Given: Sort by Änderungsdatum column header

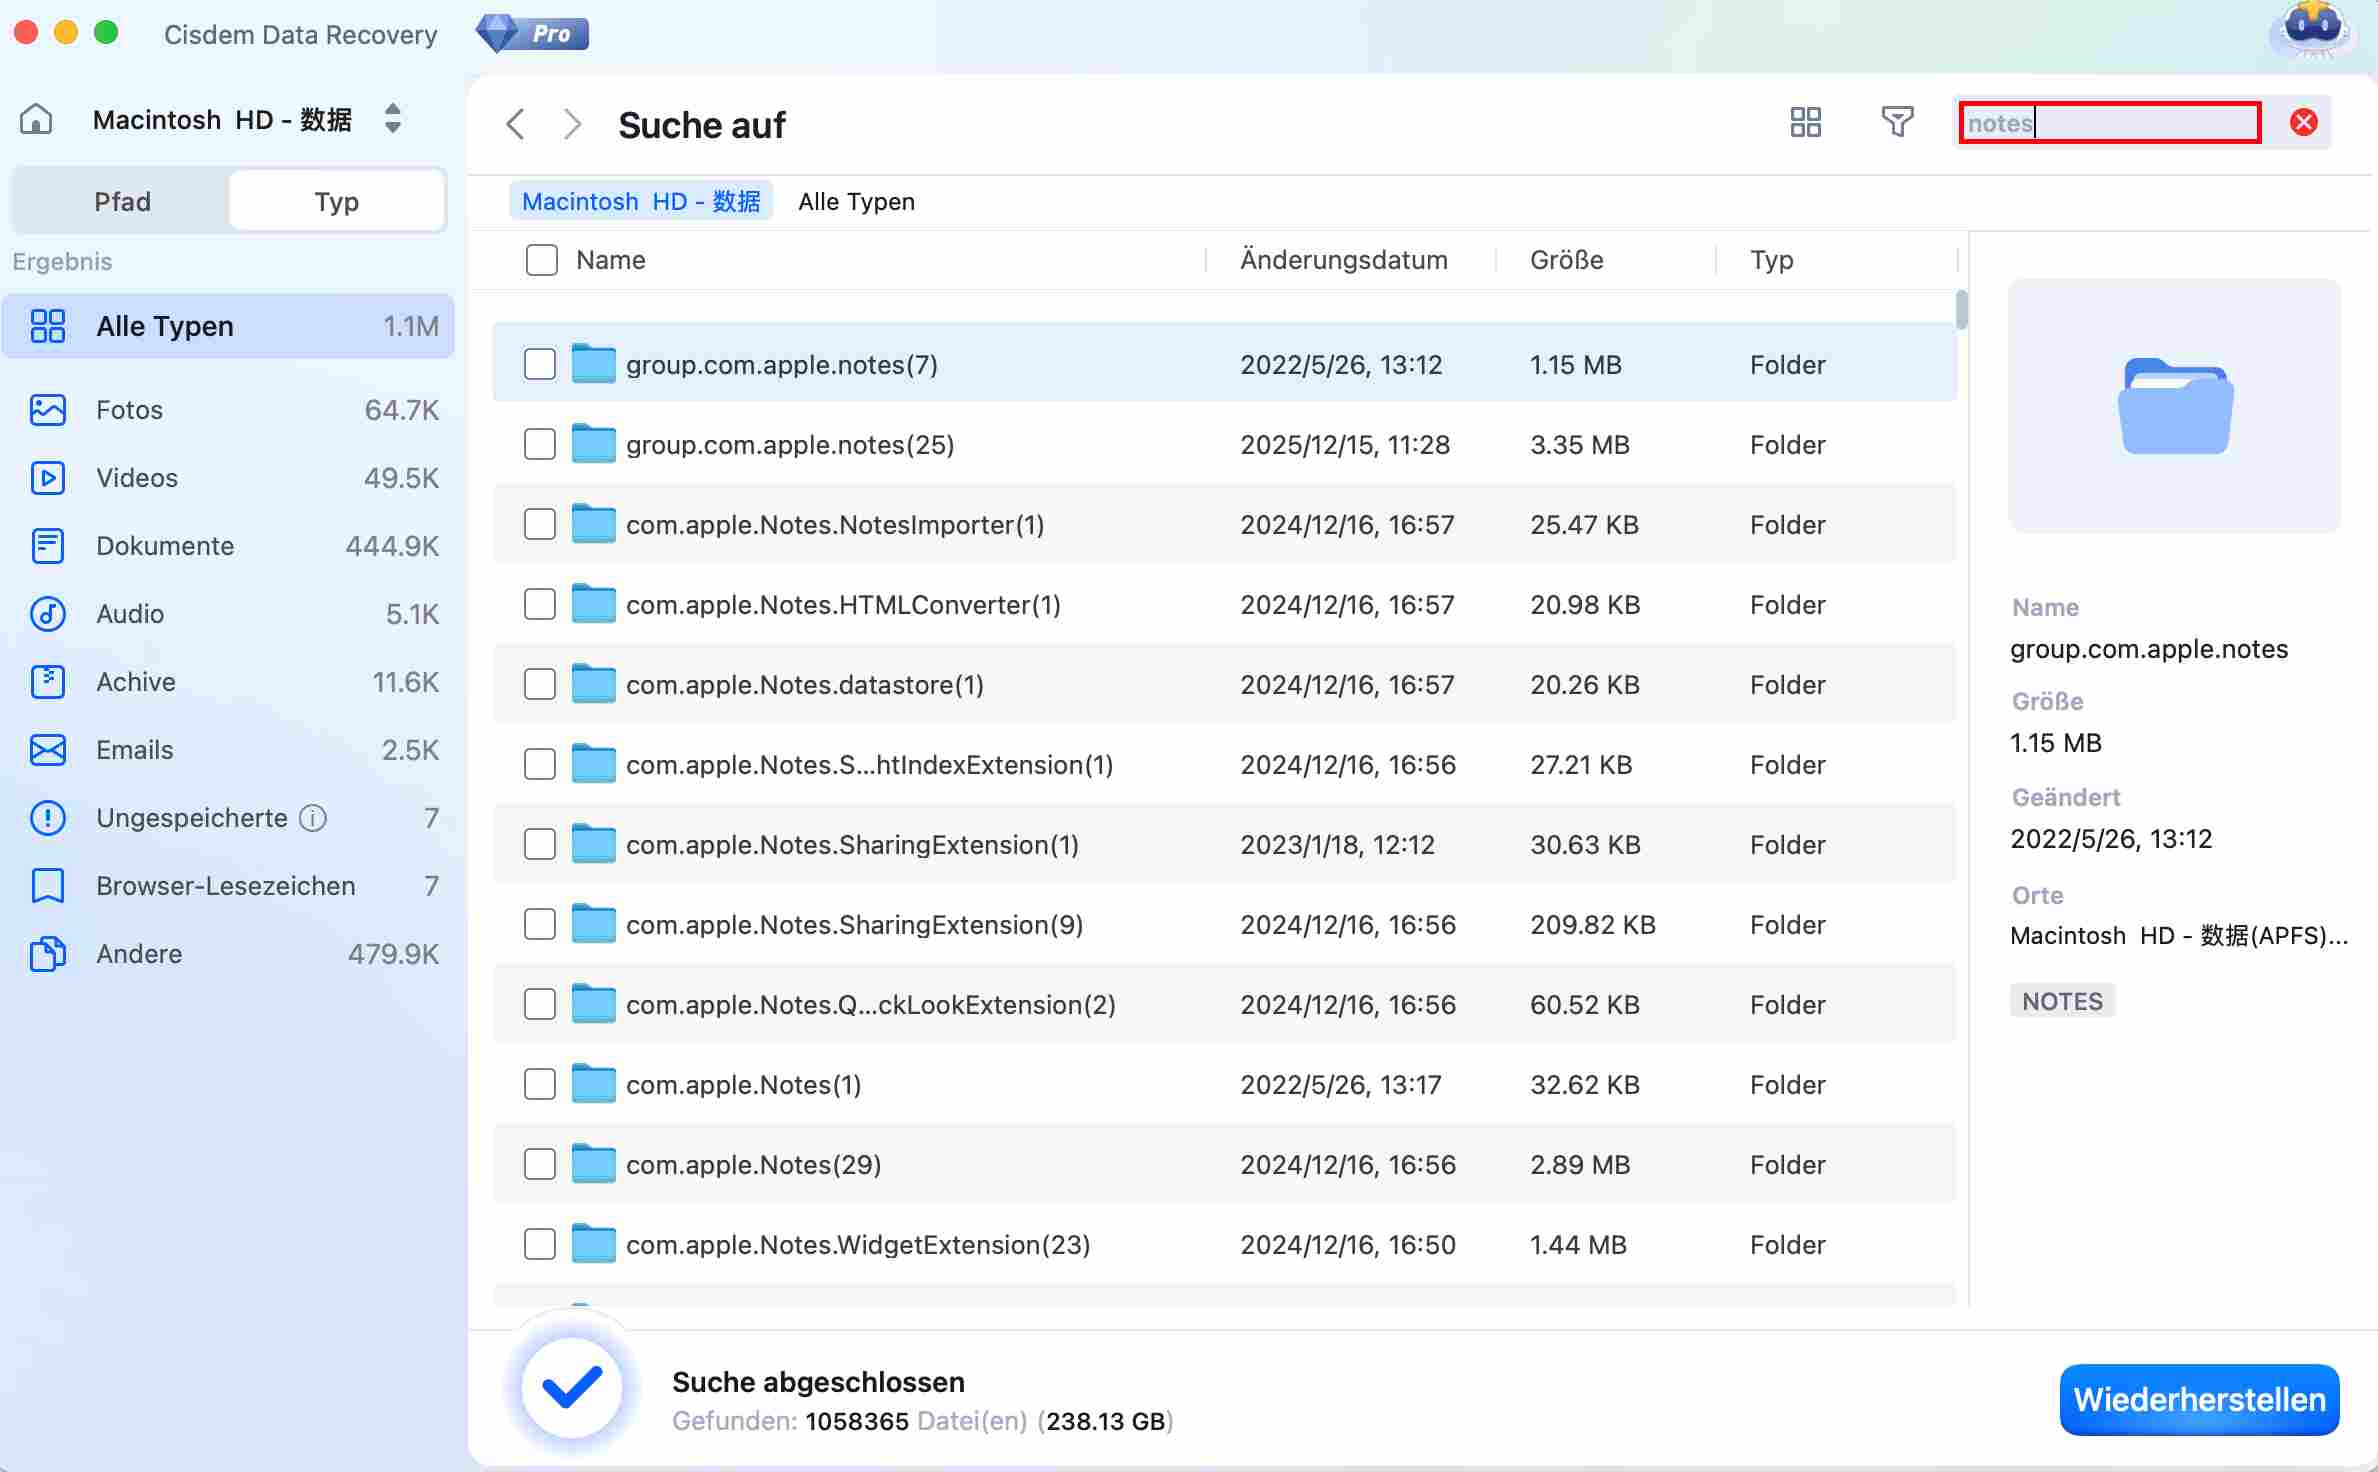Looking at the screenshot, I should [1343, 260].
